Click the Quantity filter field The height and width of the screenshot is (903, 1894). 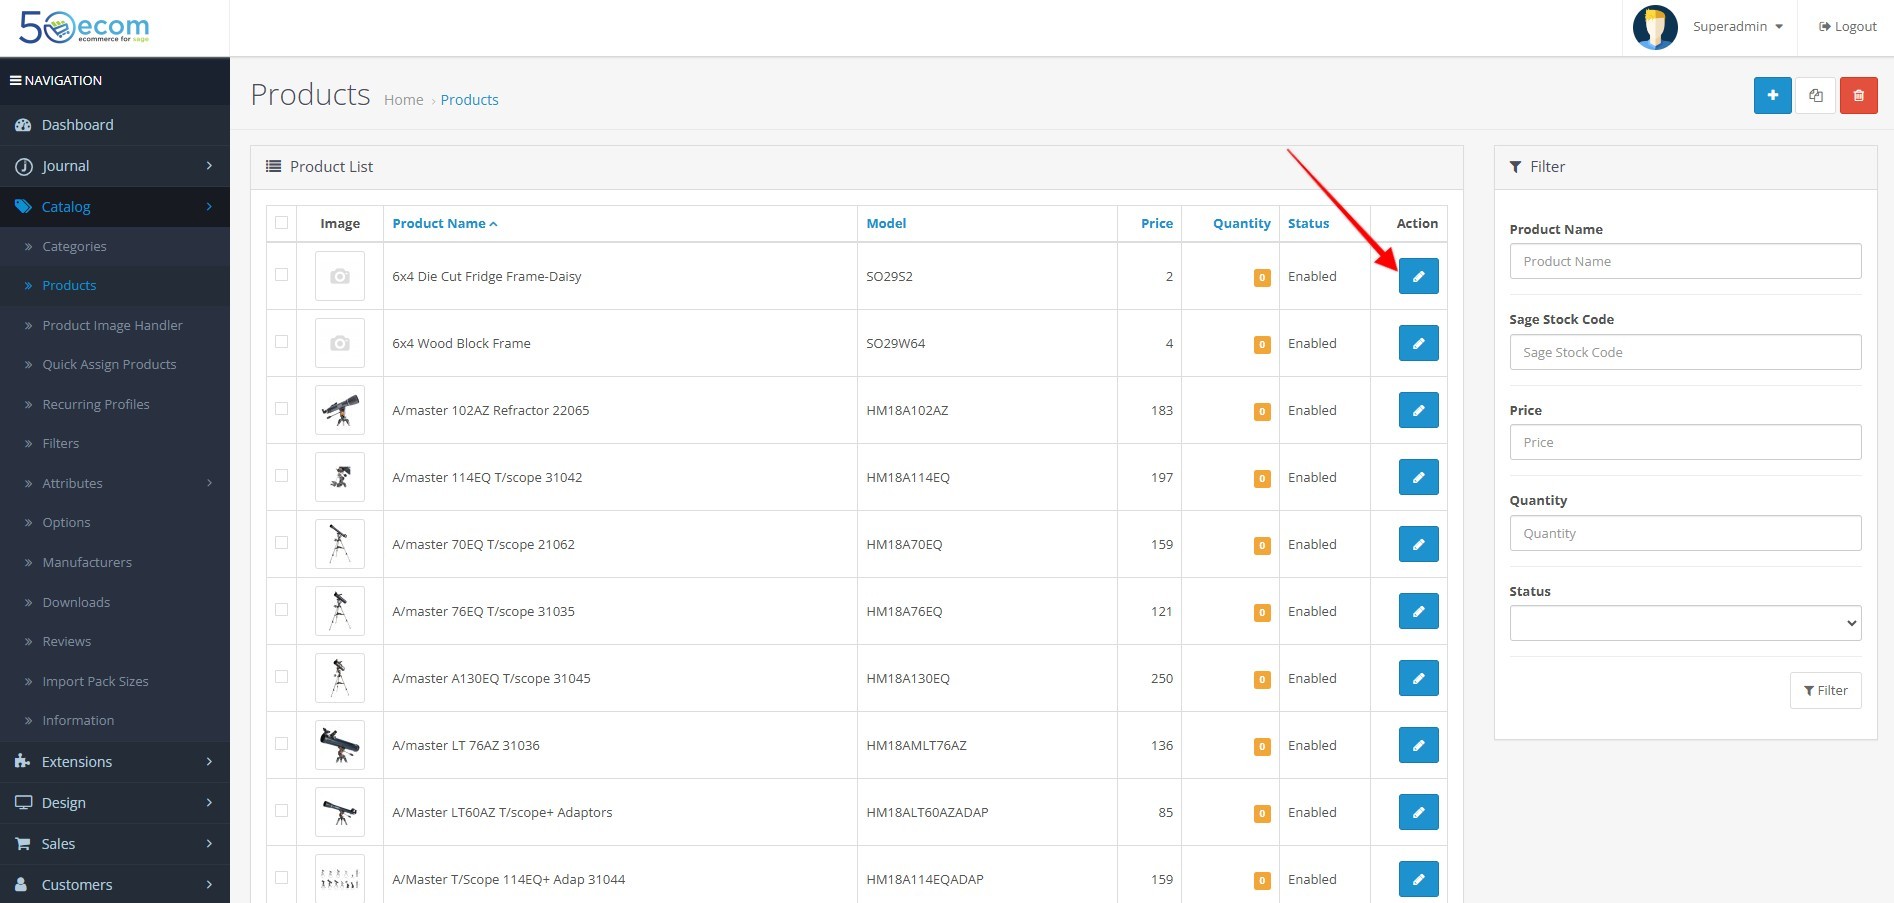click(1685, 533)
